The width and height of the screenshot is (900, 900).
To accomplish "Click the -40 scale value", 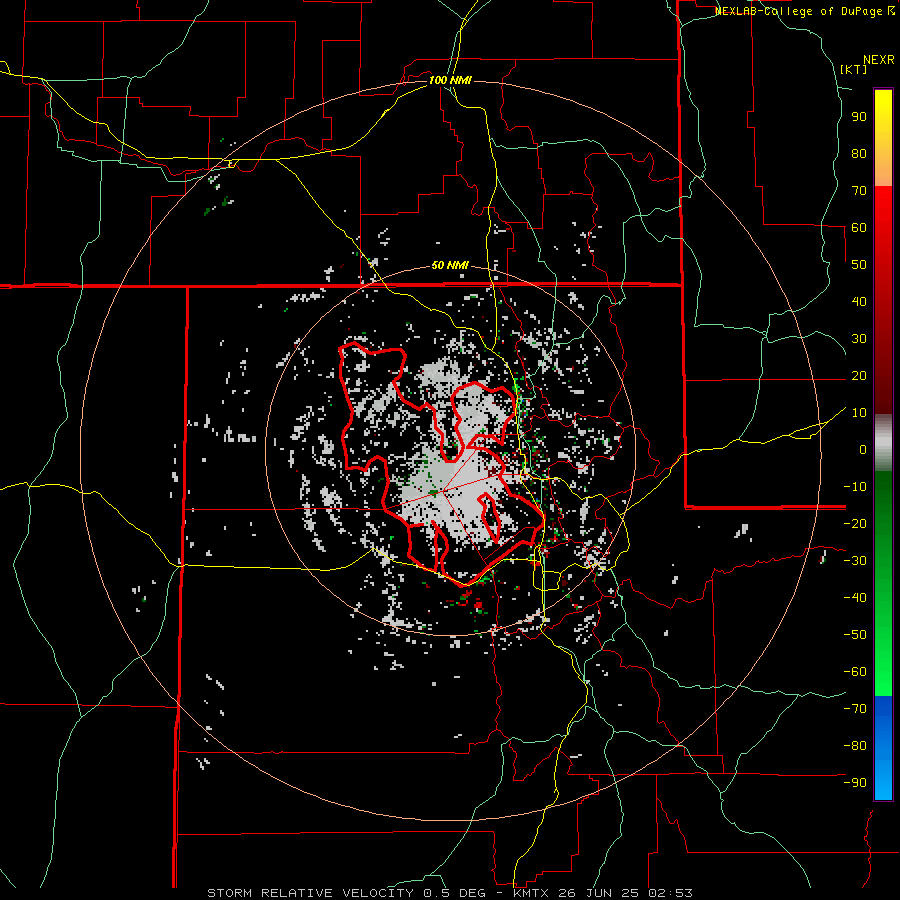I will pyautogui.click(x=855, y=598).
